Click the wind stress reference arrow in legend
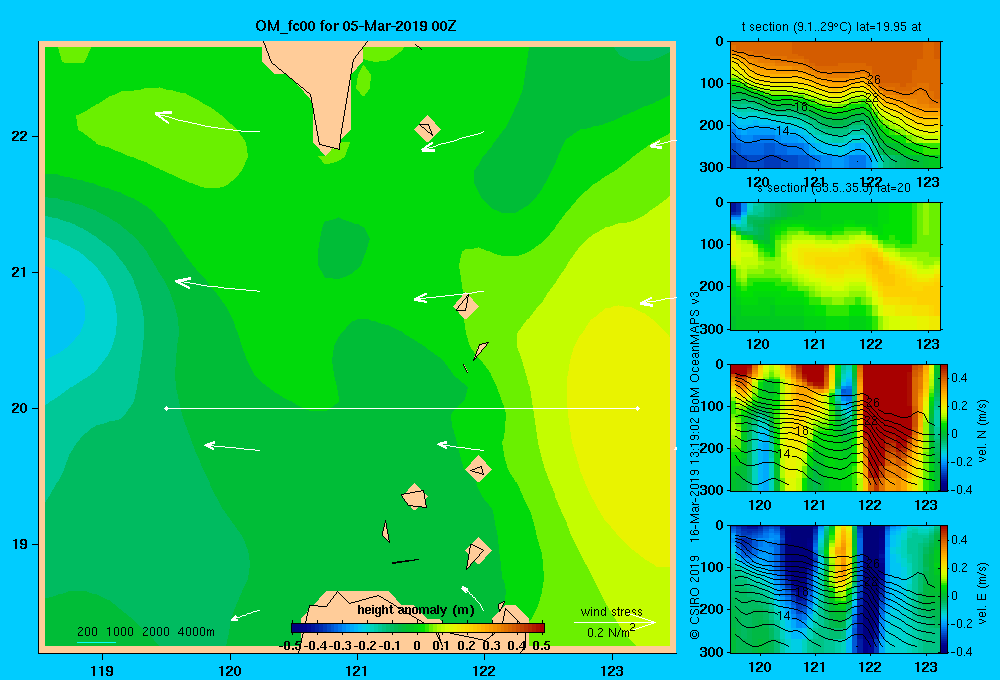Image resolution: width=1000 pixels, height=680 pixels. point(614,622)
